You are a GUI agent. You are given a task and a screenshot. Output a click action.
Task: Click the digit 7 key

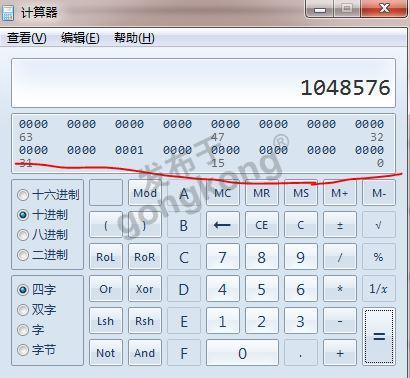pos(222,257)
